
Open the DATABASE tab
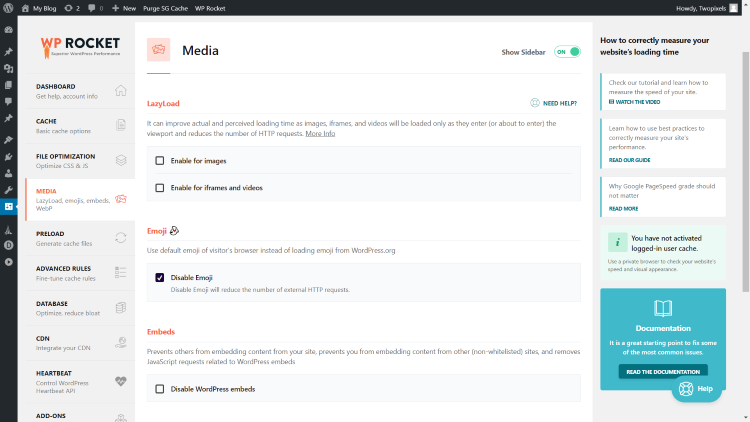80,308
